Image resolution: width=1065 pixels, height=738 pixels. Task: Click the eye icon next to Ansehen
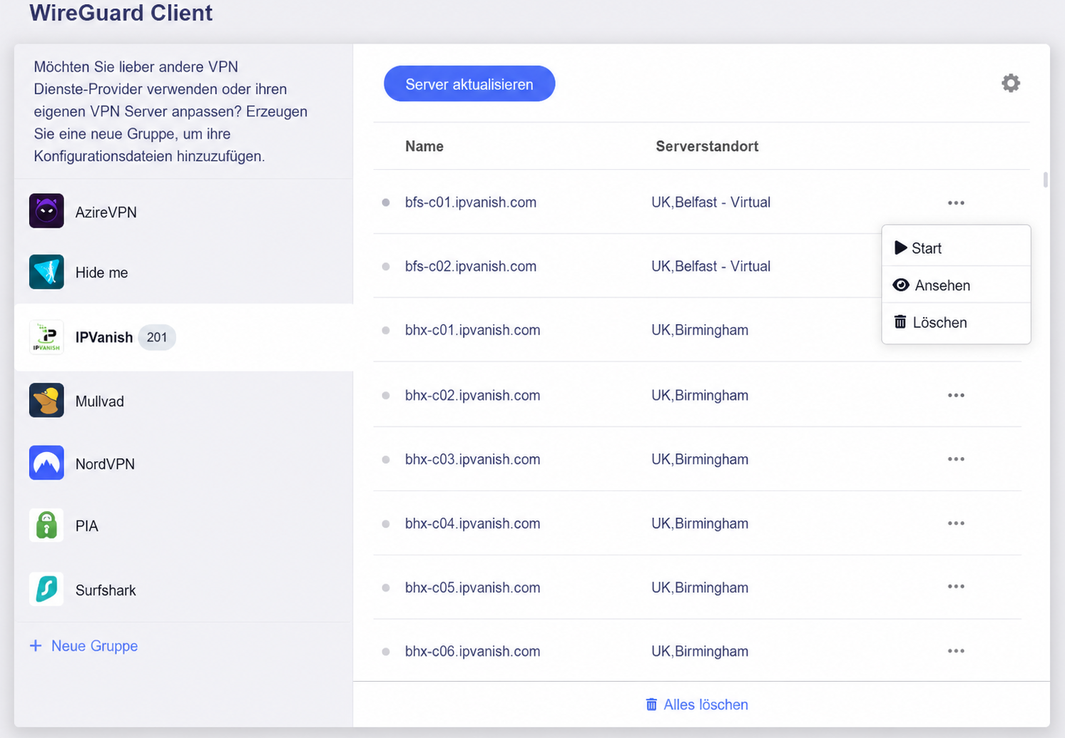(901, 285)
